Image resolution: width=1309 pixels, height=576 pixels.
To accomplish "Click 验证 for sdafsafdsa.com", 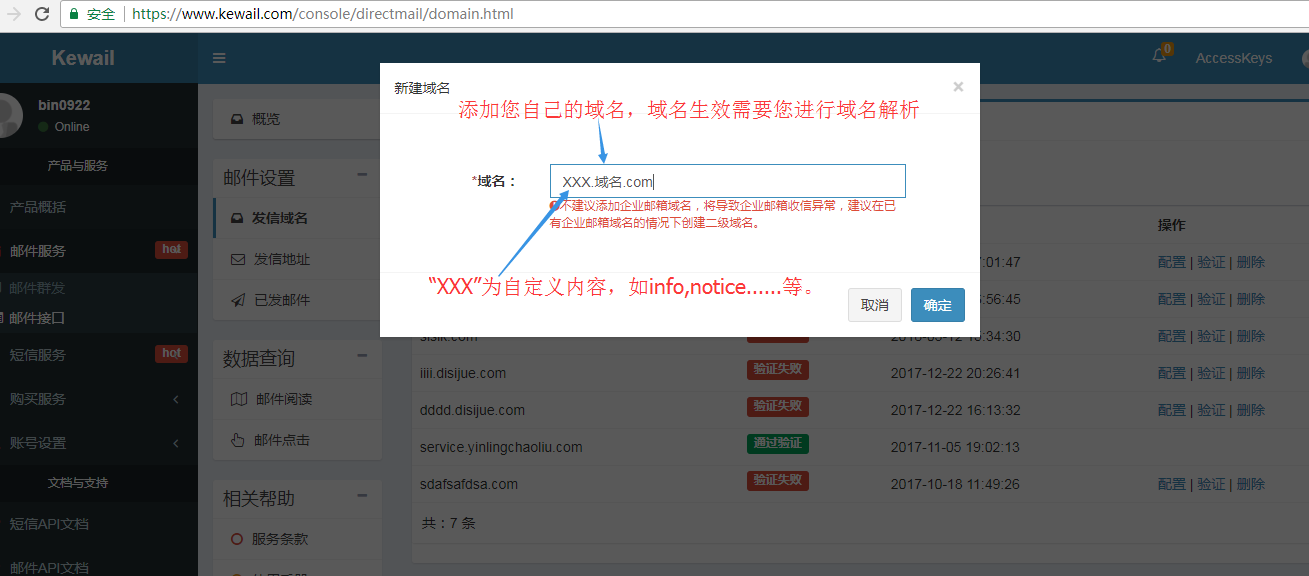I will [1211, 484].
